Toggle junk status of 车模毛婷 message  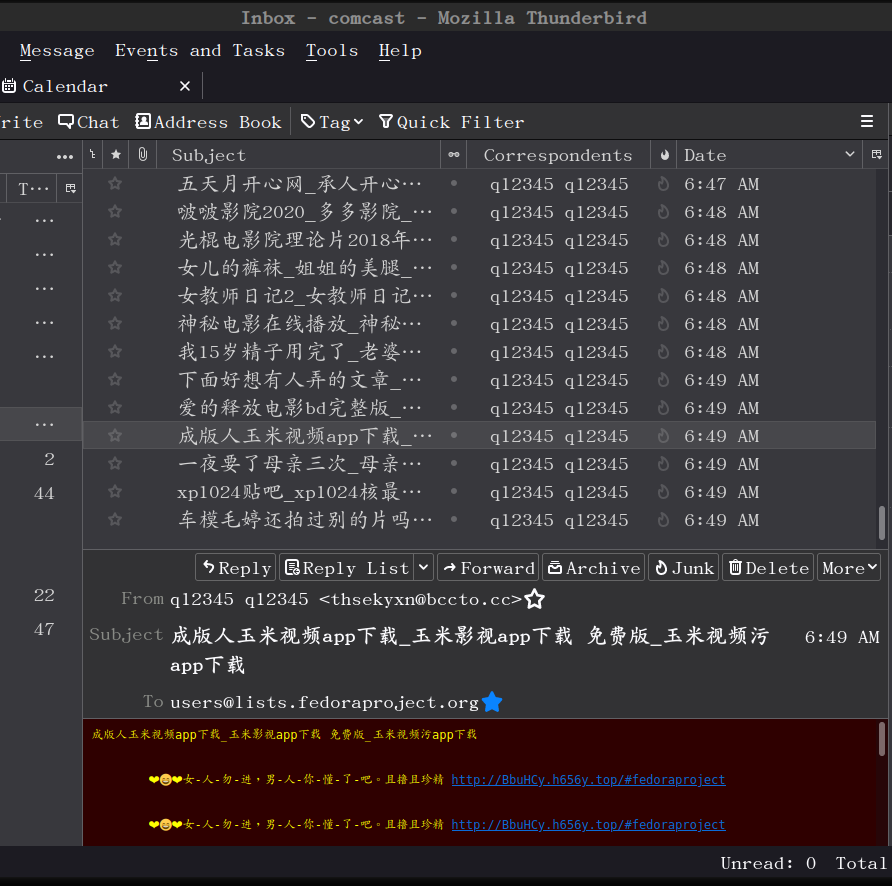[x=663, y=520]
